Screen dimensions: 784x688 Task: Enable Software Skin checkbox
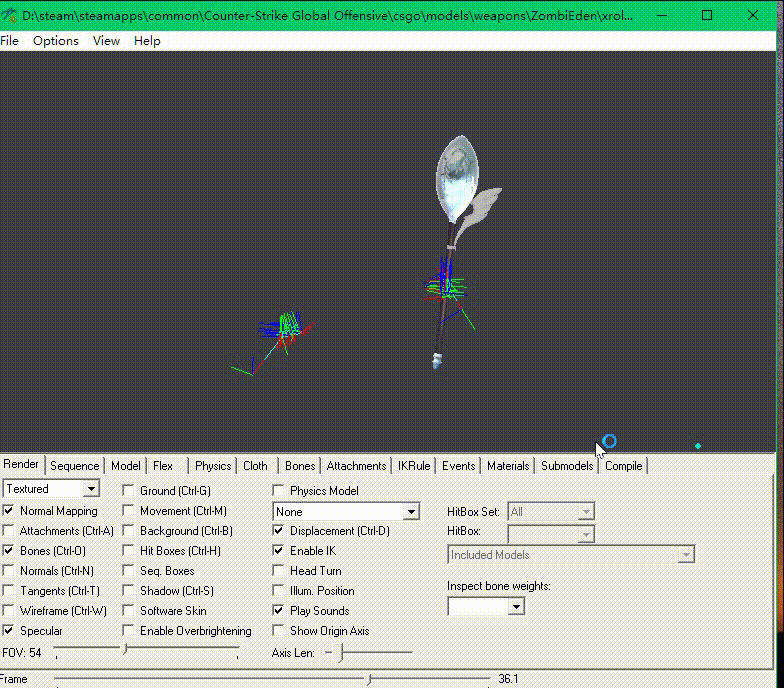(x=128, y=610)
